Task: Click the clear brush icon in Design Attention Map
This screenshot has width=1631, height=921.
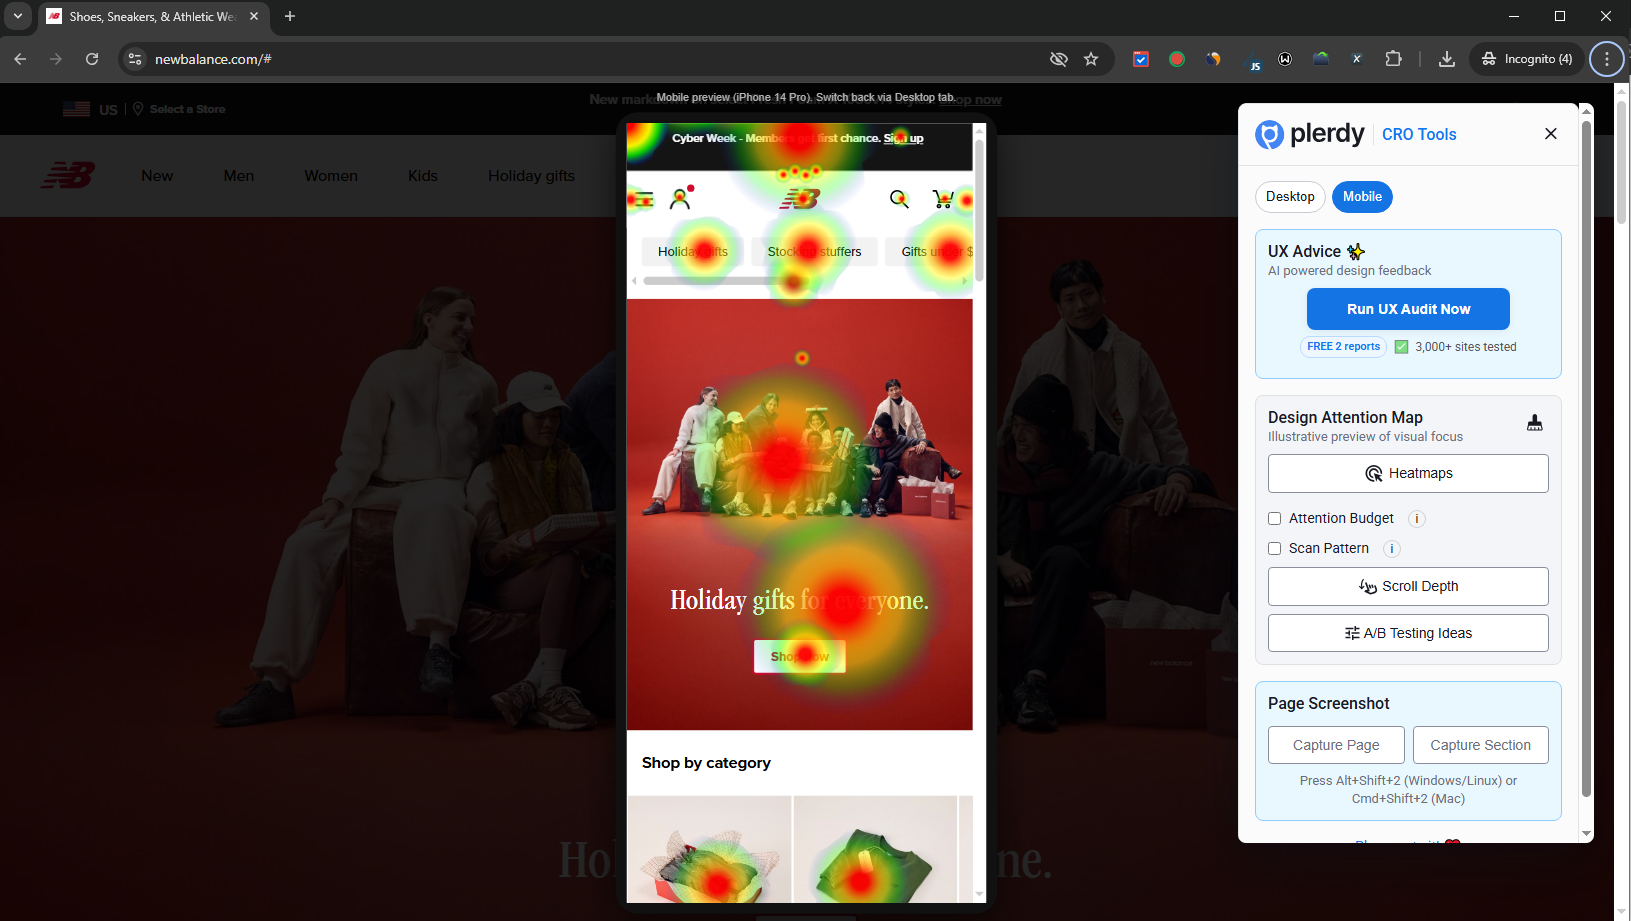Action: pyautogui.click(x=1535, y=423)
